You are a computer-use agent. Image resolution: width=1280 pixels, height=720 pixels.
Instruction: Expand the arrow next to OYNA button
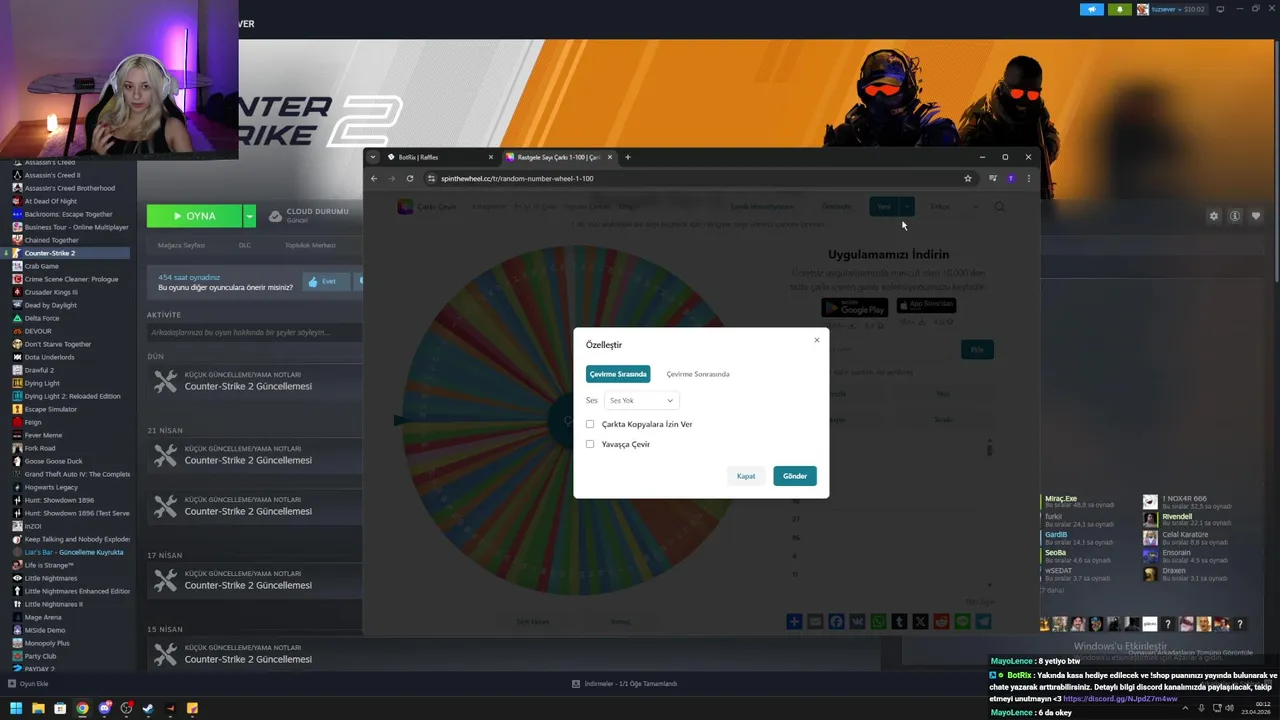(x=249, y=216)
